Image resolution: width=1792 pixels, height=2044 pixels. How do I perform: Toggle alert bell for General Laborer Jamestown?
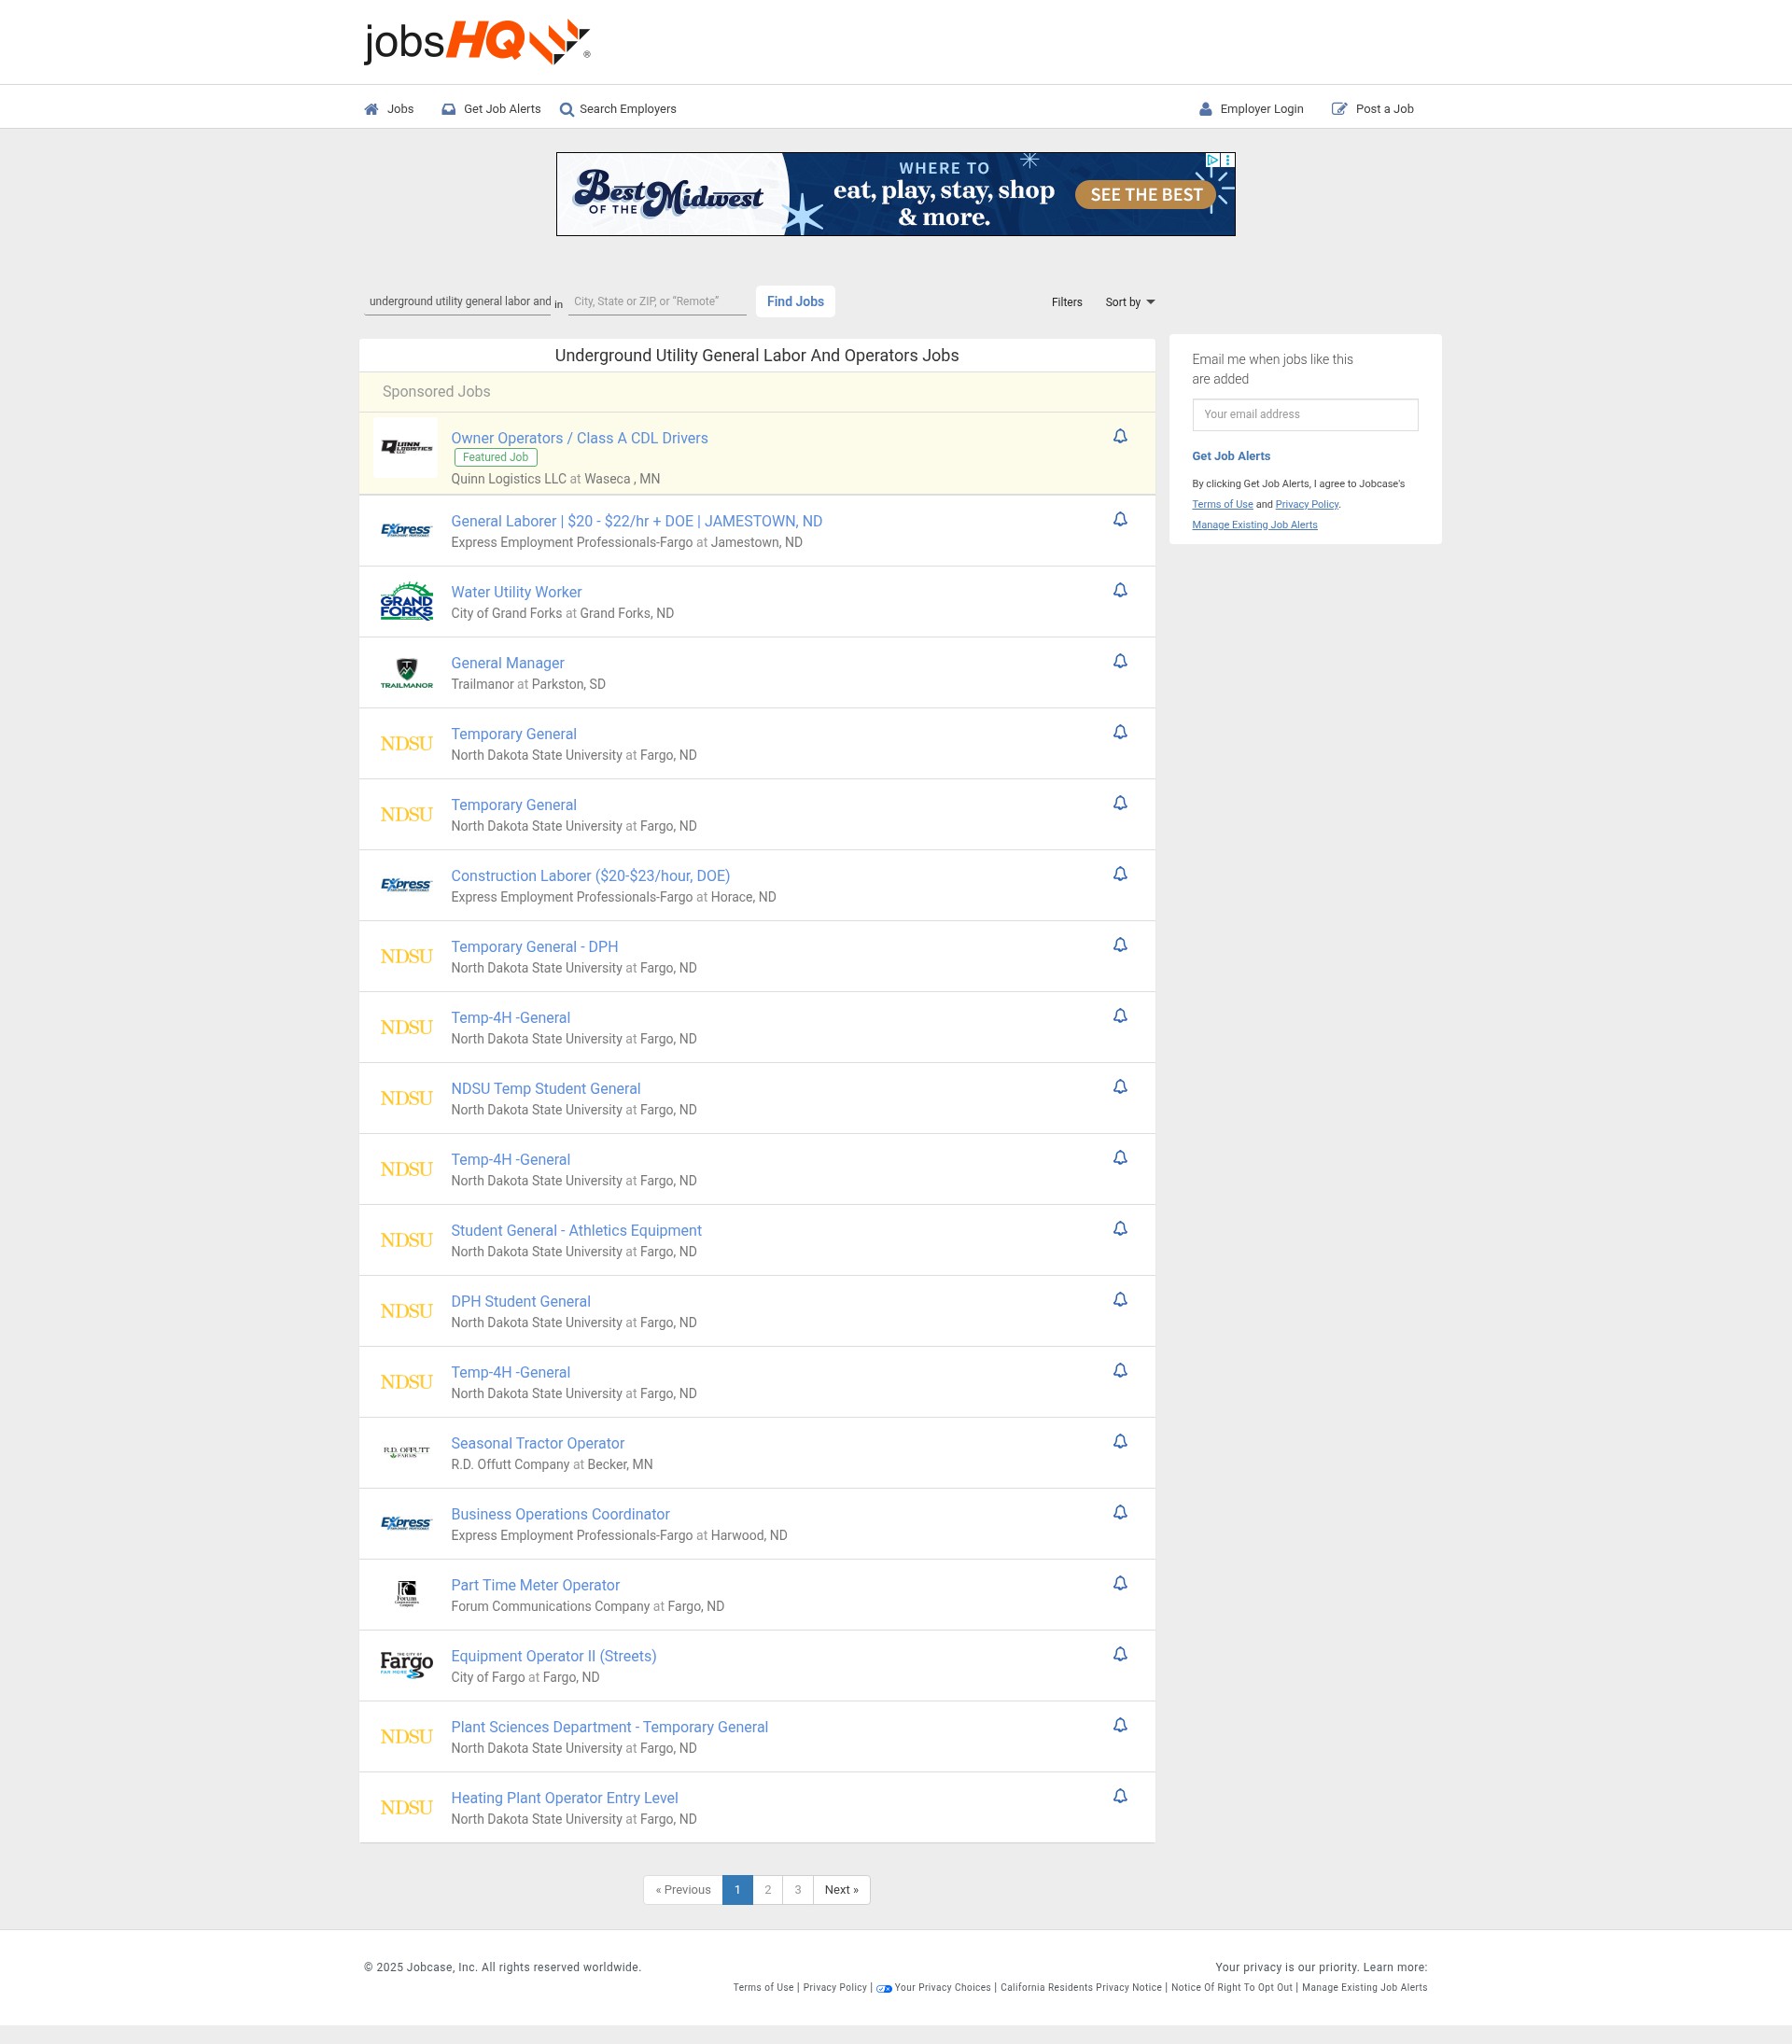pyautogui.click(x=1120, y=519)
